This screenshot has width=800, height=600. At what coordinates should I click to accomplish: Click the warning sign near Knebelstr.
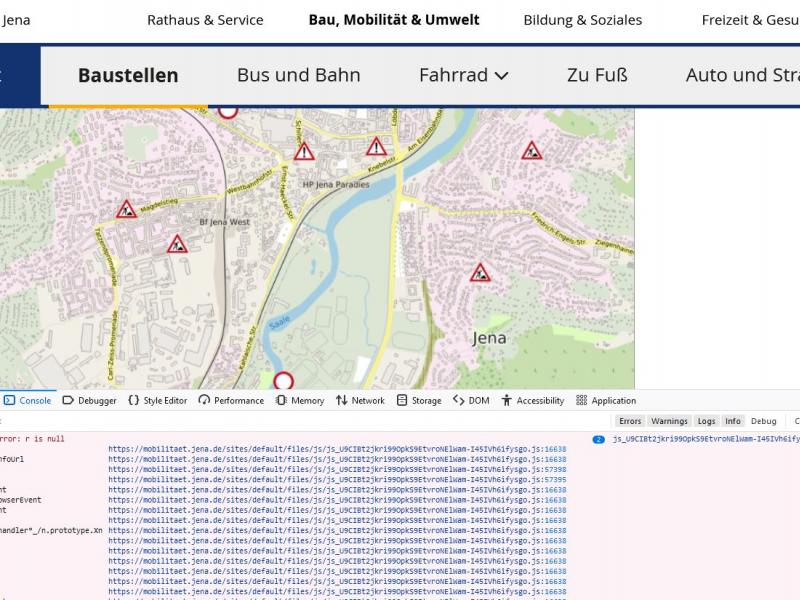376,148
